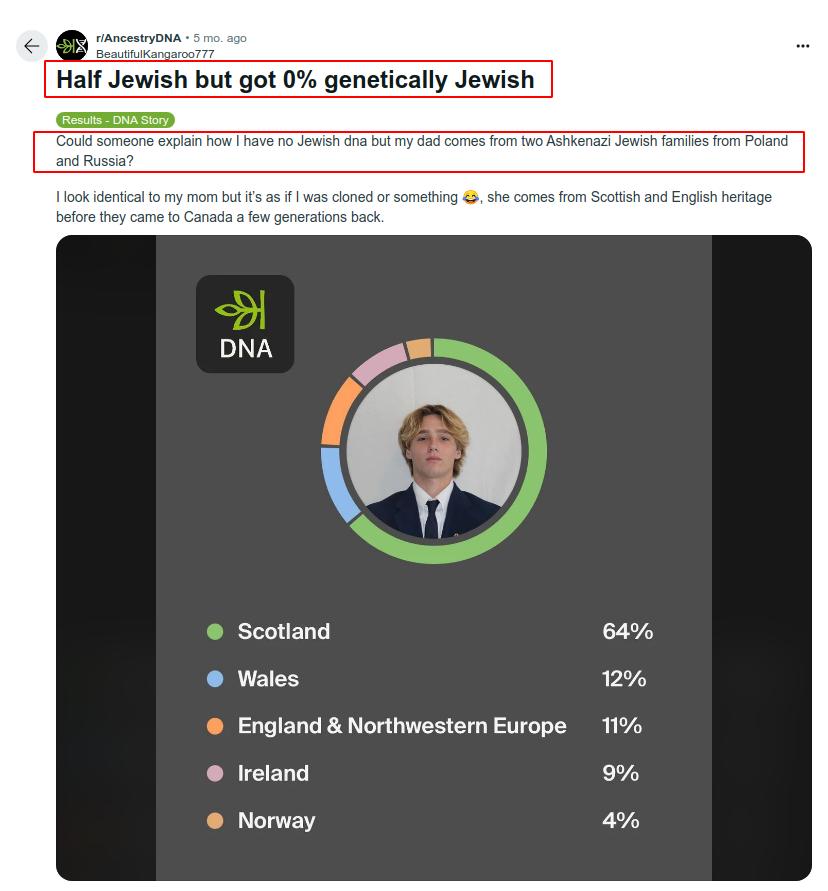Click the green Scotland legend dot
The width and height of the screenshot is (828, 891).
tap(215, 632)
